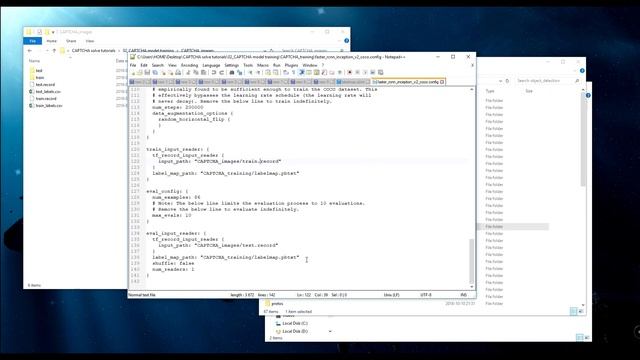The image size is (640, 360).
Task: Click the Save icon in Notepad++ toolbar
Action: 147,72
